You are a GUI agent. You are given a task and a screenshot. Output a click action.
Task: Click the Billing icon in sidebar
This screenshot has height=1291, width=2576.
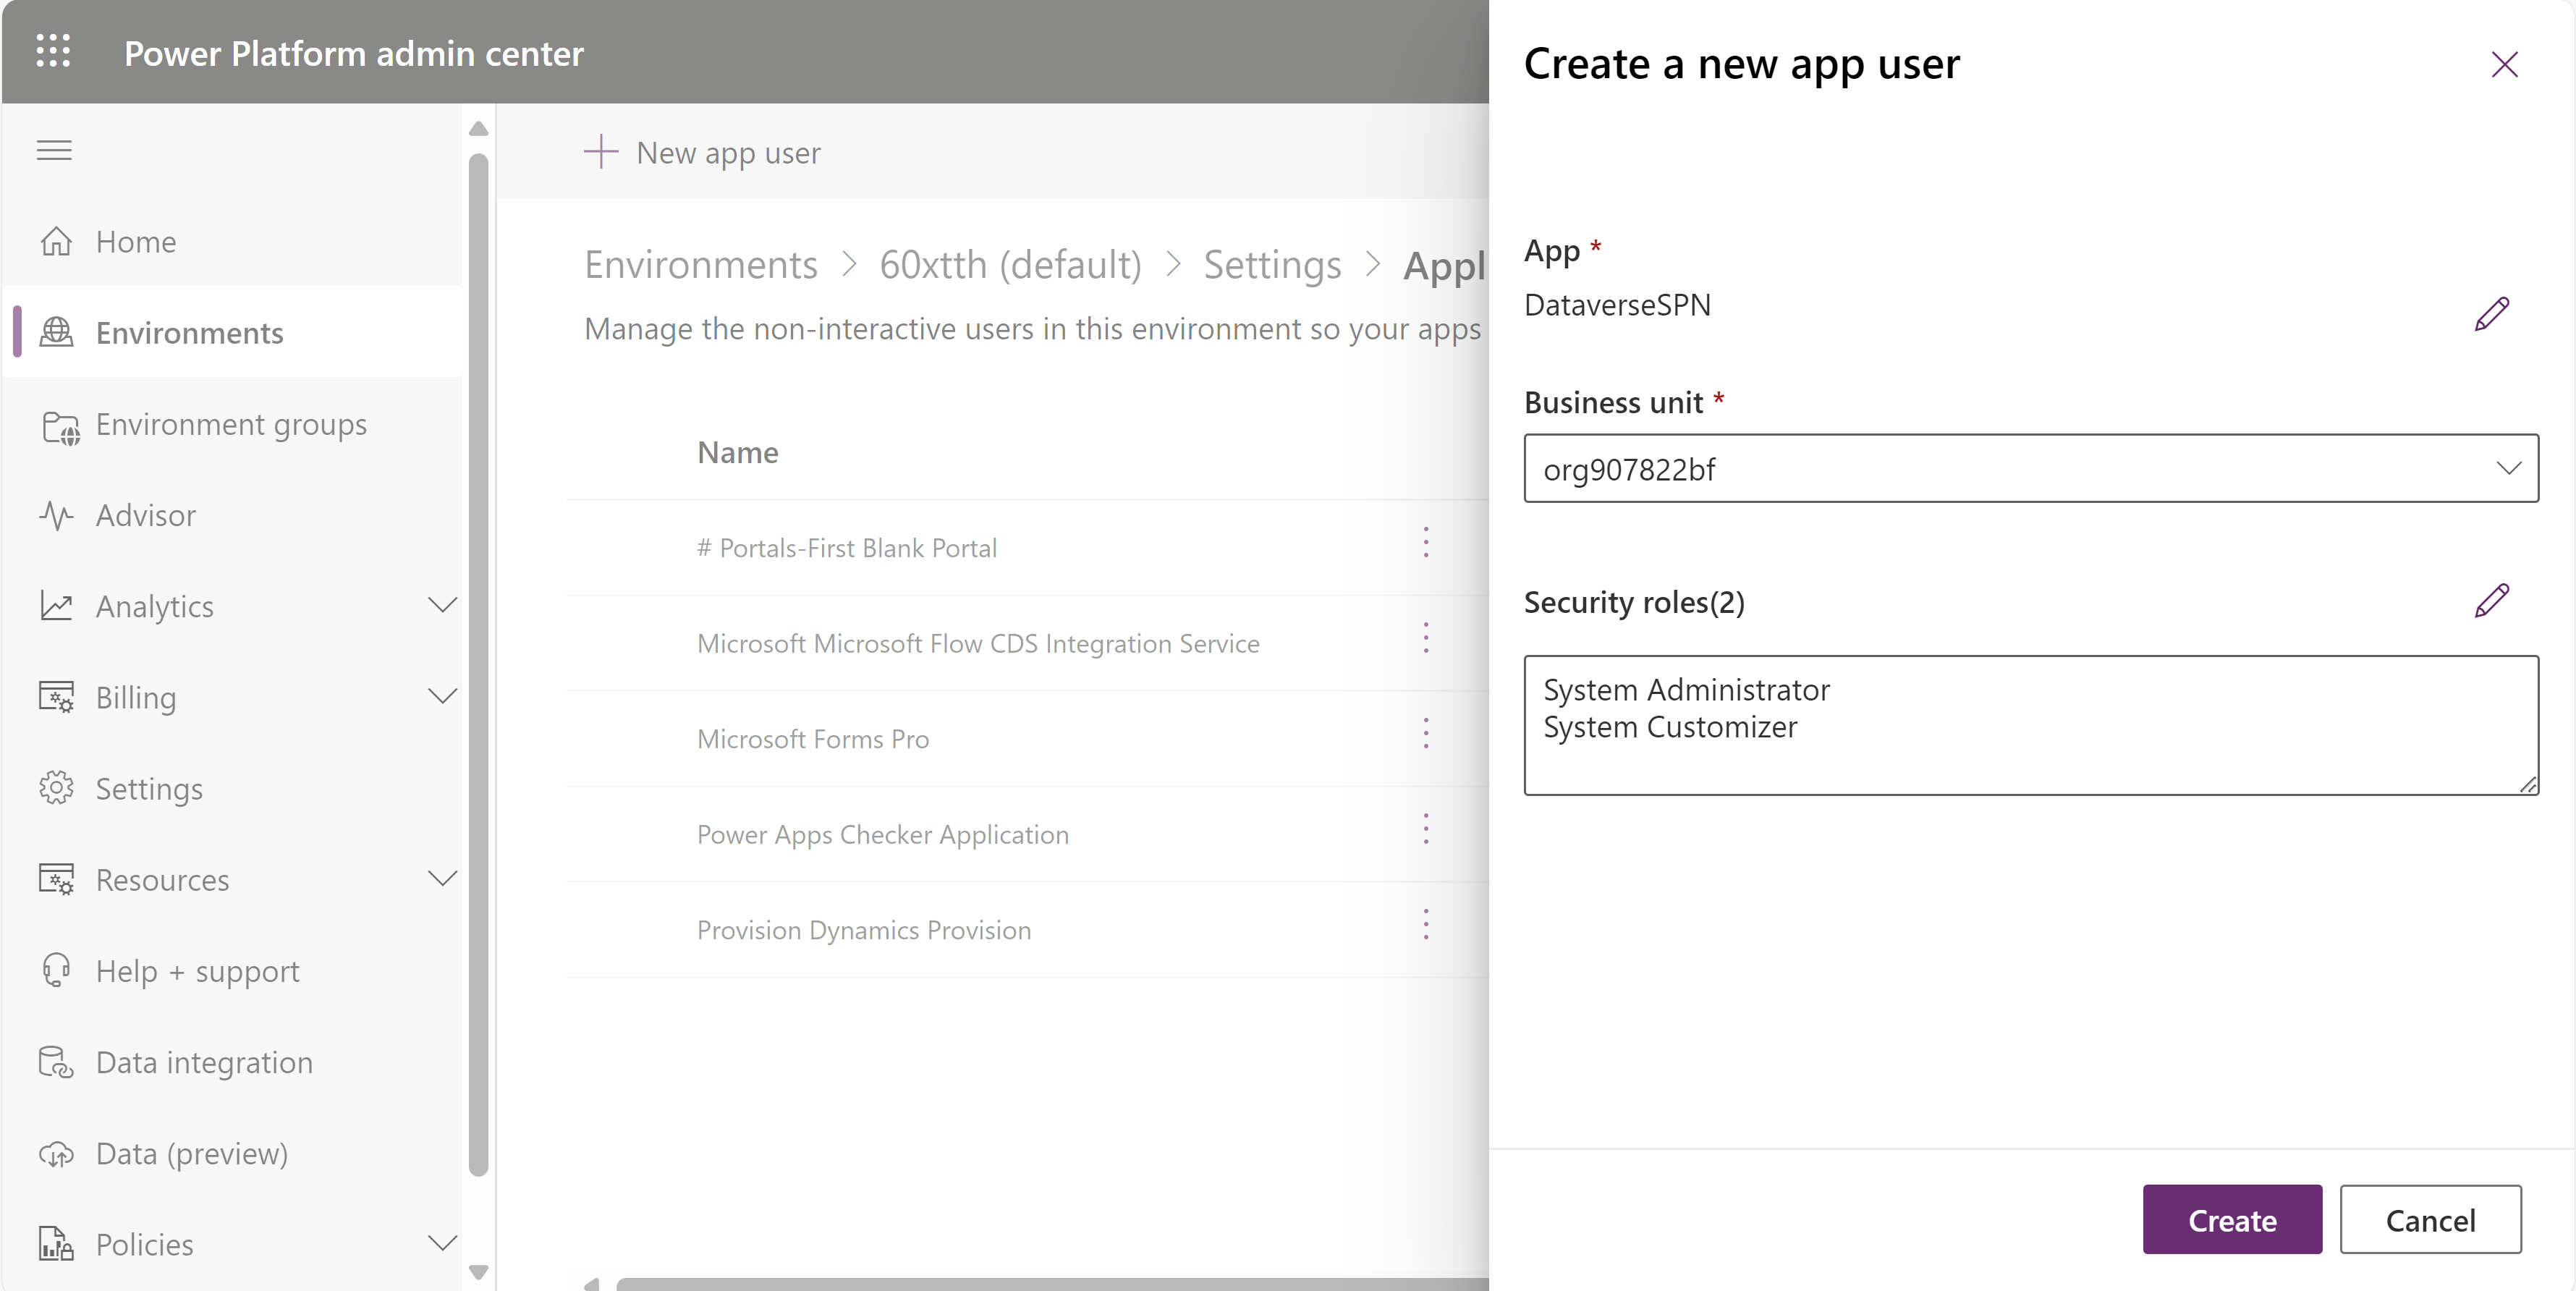[56, 697]
